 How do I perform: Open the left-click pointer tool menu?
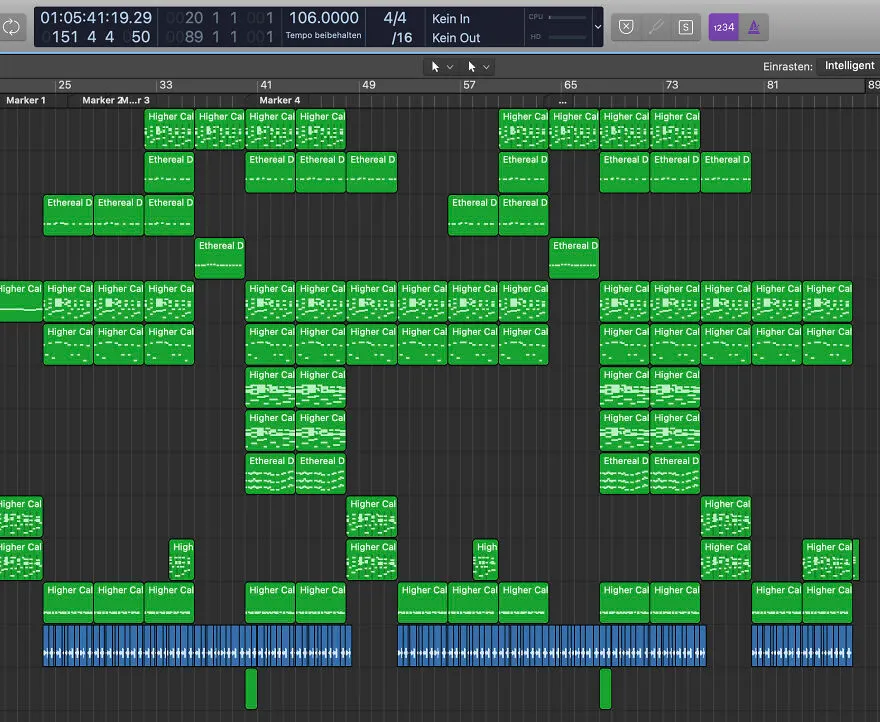[x=442, y=67]
